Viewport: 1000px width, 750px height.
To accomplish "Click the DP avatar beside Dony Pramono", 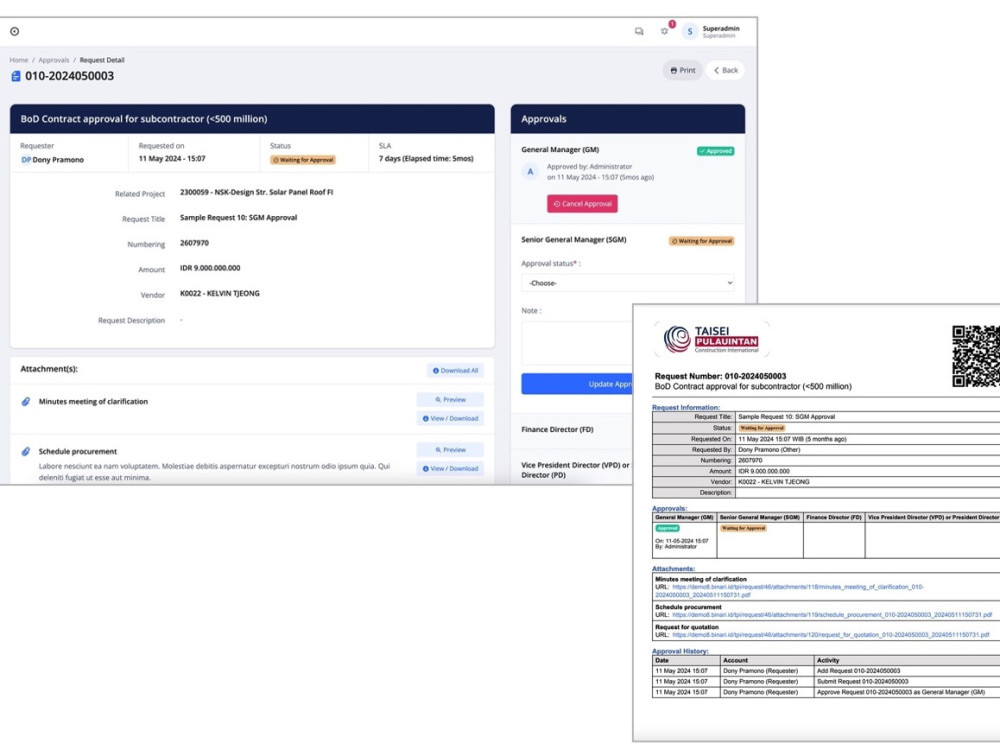I will pyautogui.click(x=26, y=160).
